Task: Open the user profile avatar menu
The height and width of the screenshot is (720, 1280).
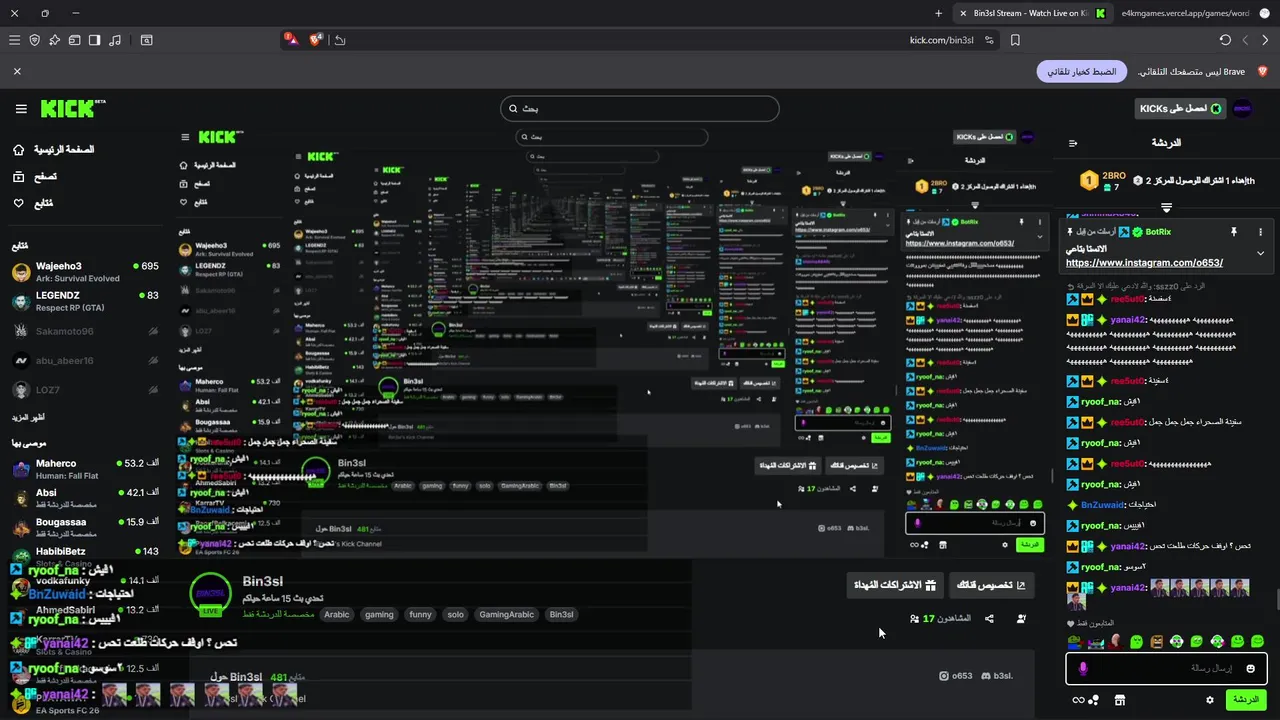Action: click(1242, 108)
